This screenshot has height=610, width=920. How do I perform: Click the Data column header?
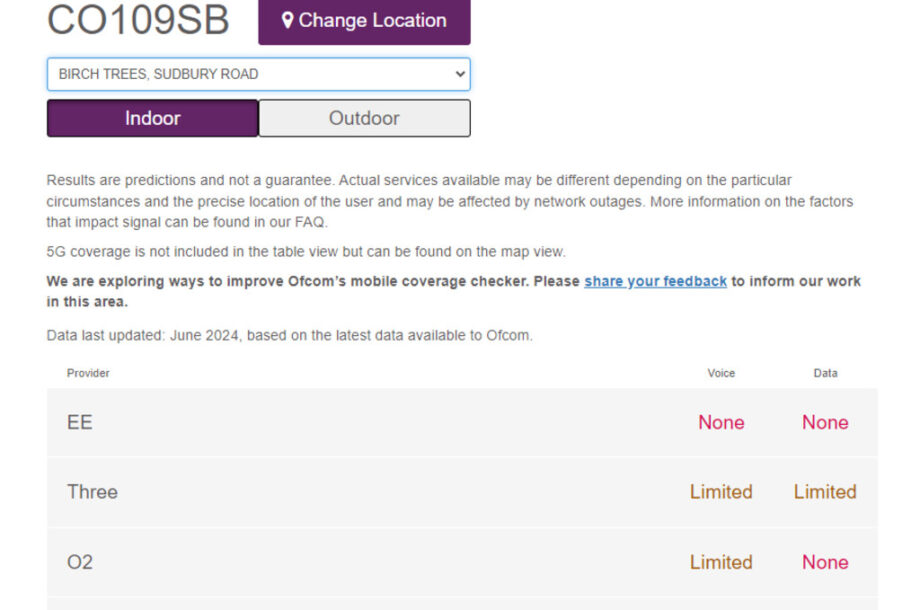click(825, 373)
